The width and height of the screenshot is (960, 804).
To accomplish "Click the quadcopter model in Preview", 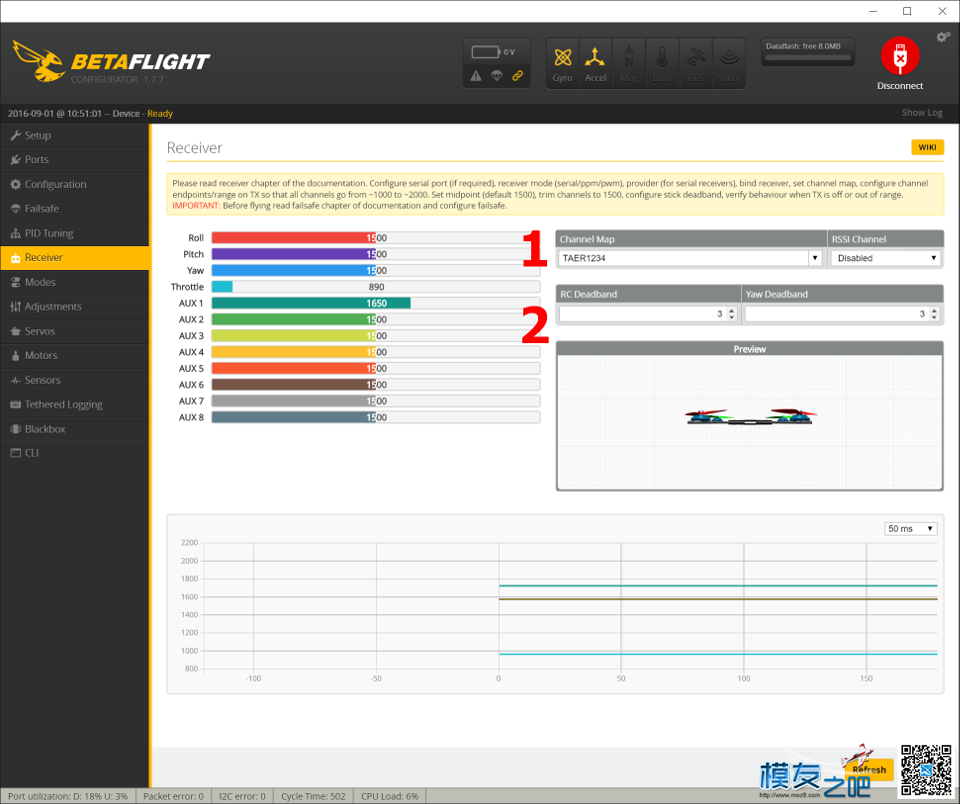I will (751, 417).
